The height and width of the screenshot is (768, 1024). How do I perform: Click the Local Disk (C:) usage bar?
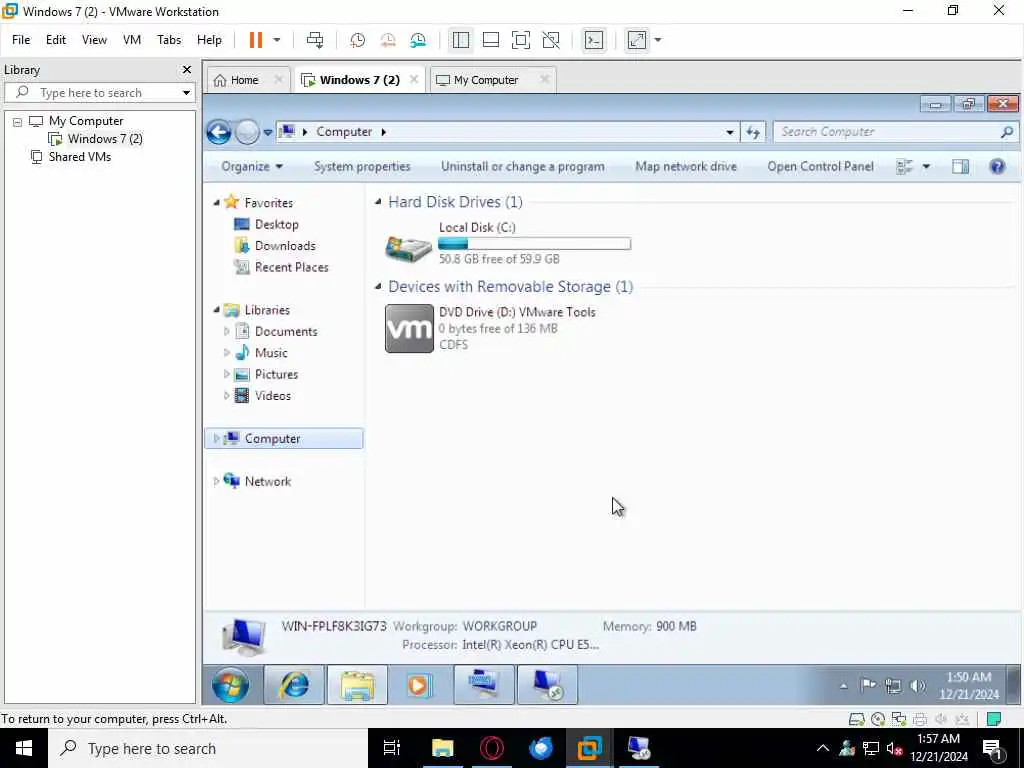534,244
